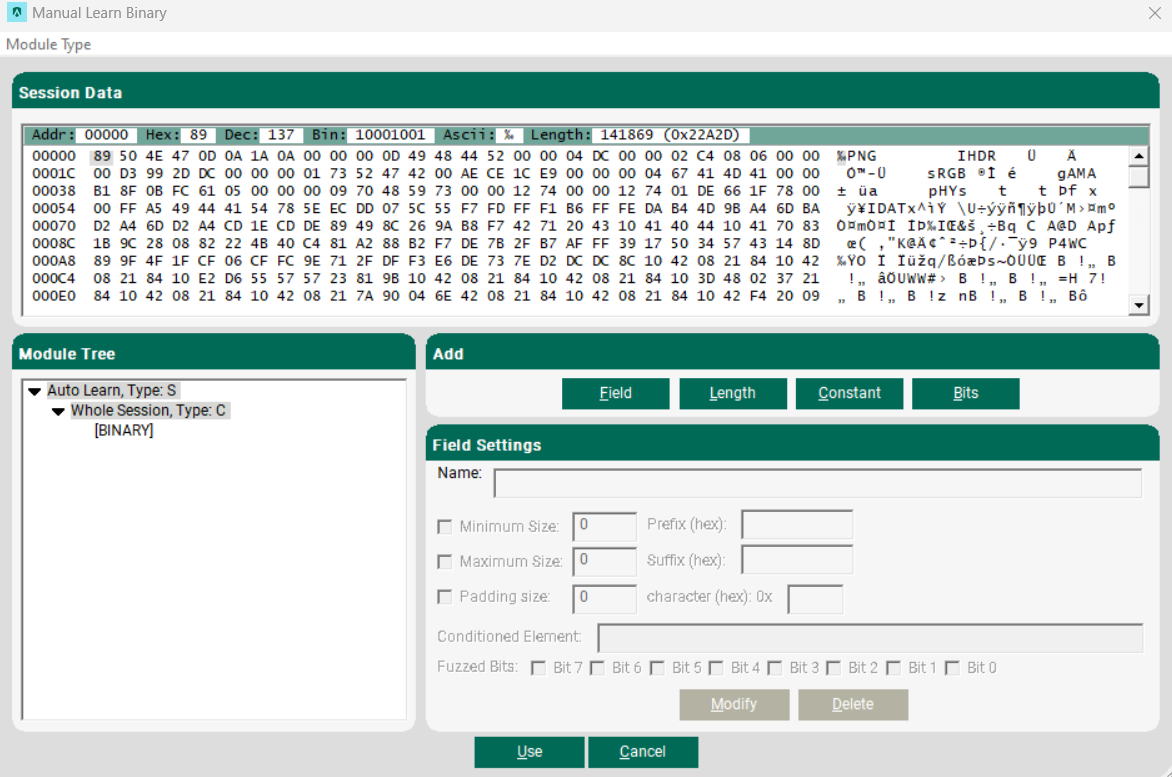Click the Length value 141869 (0x22A2D)

(x=670, y=135)
